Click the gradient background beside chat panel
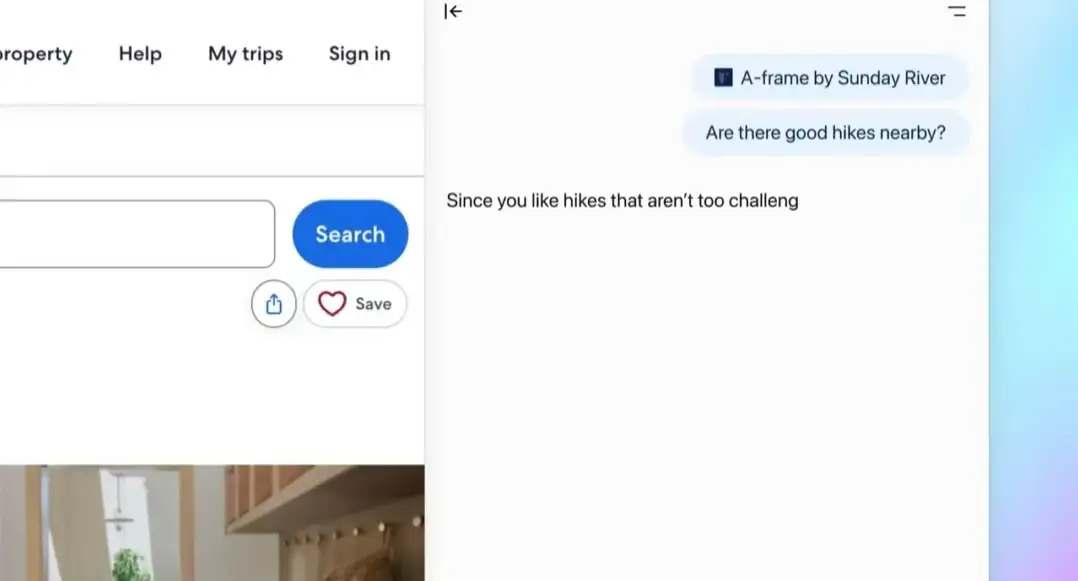Image resolution: width=1078 pixels, height=581 pixels. coord(1033,290)
